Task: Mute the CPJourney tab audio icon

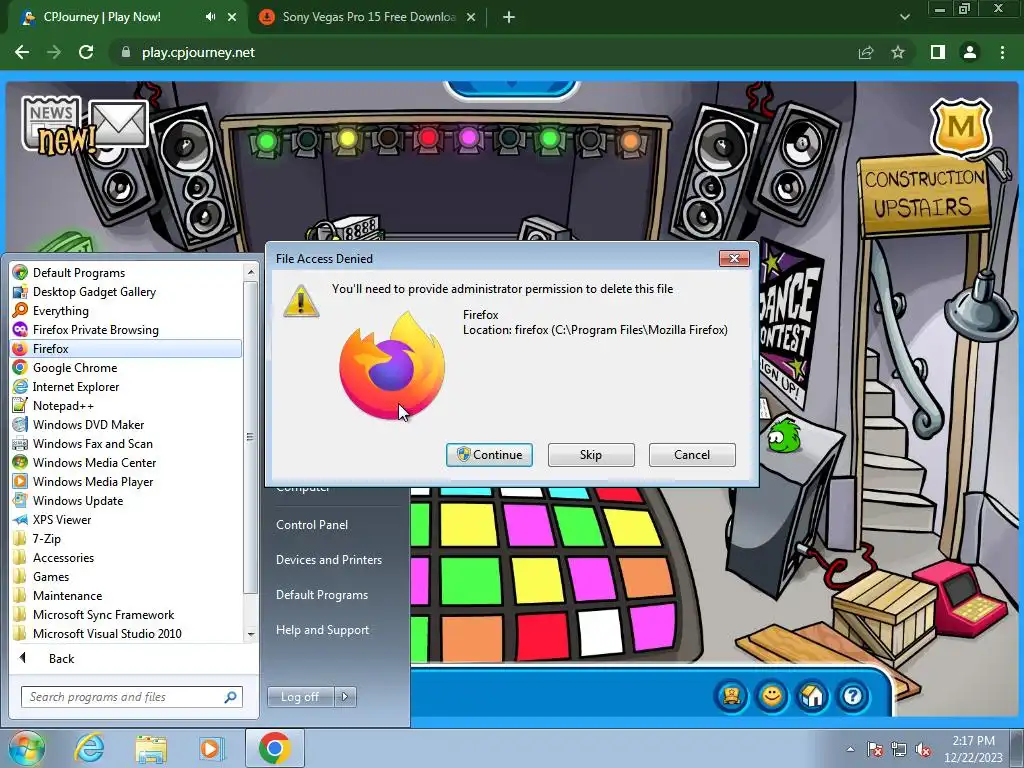Action: coord(210,17)
